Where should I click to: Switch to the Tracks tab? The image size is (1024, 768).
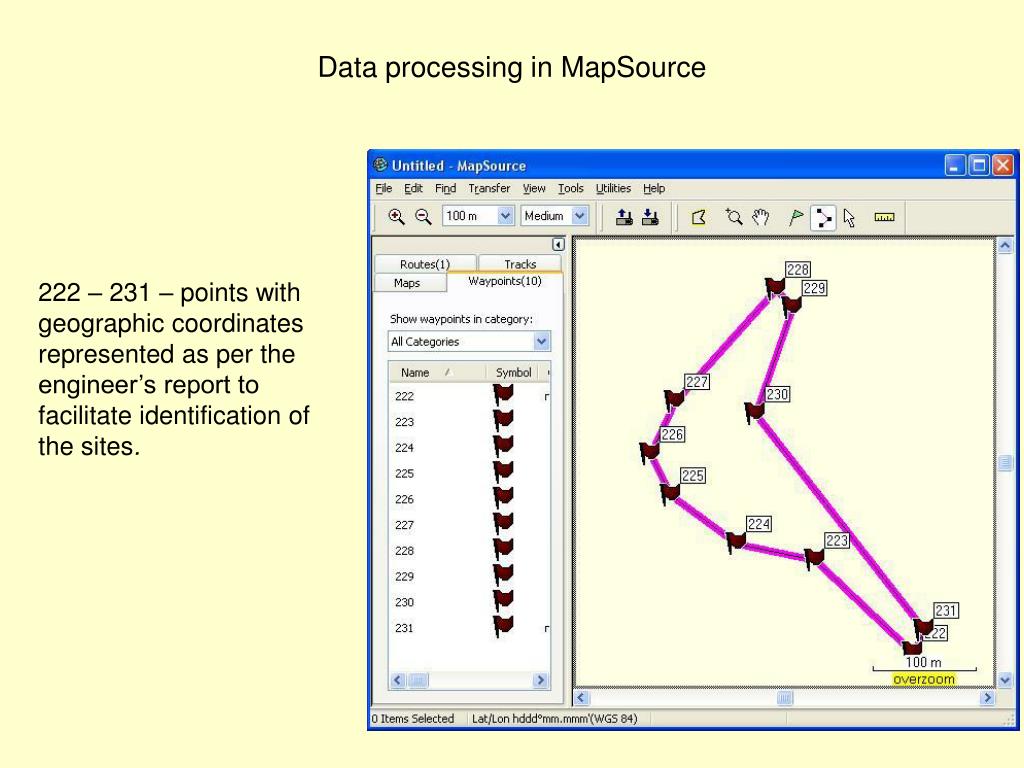(520, 264)
